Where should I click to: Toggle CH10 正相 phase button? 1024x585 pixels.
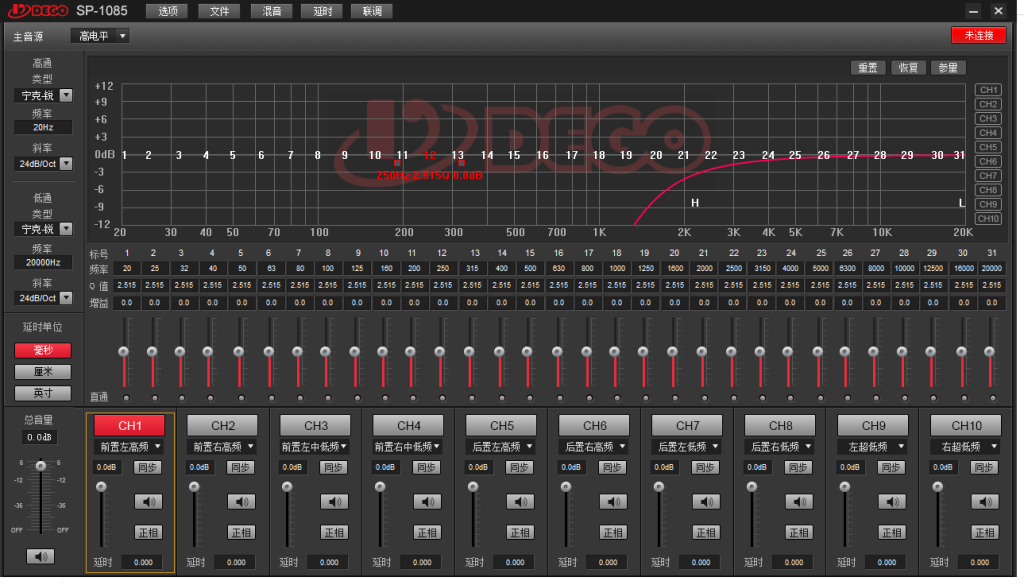[985, 533]
